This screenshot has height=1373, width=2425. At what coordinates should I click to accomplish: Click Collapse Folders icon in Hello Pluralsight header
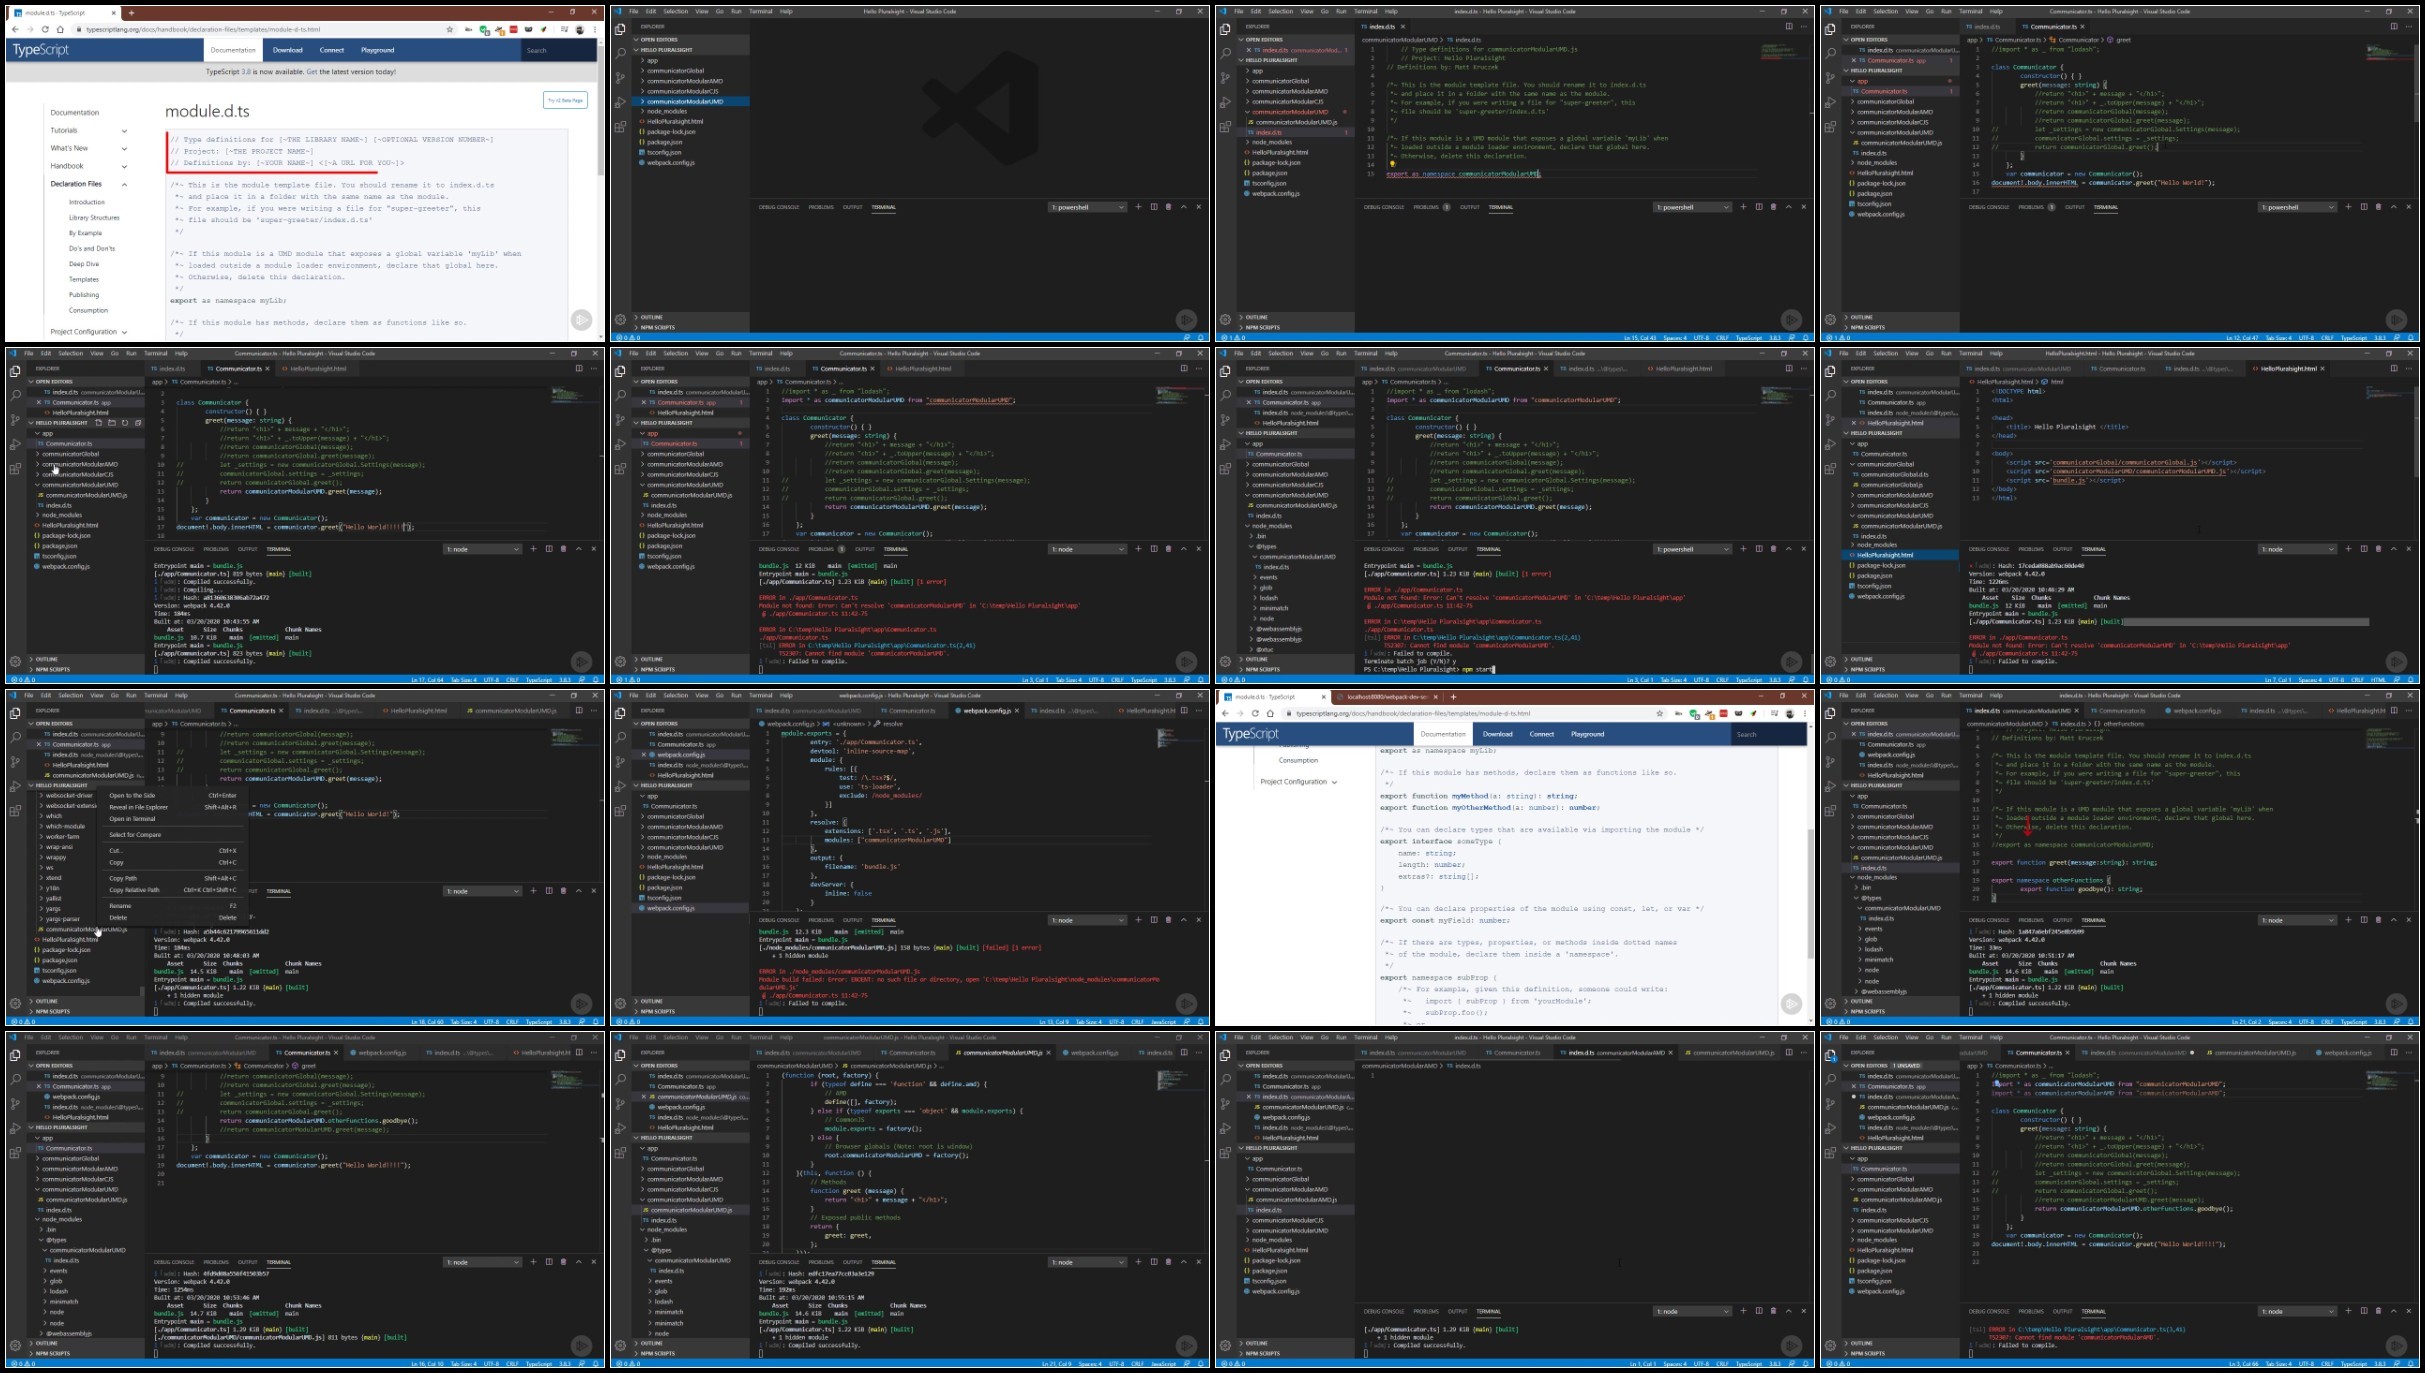point(138,423)
